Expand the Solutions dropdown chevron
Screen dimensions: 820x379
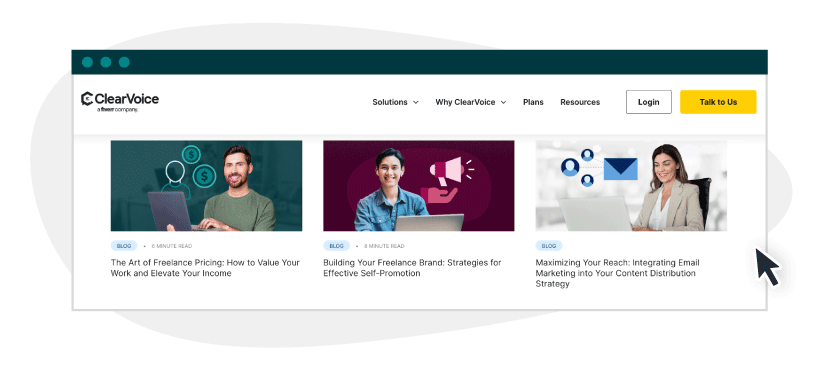pyautogui.click(x=416, y=102)
